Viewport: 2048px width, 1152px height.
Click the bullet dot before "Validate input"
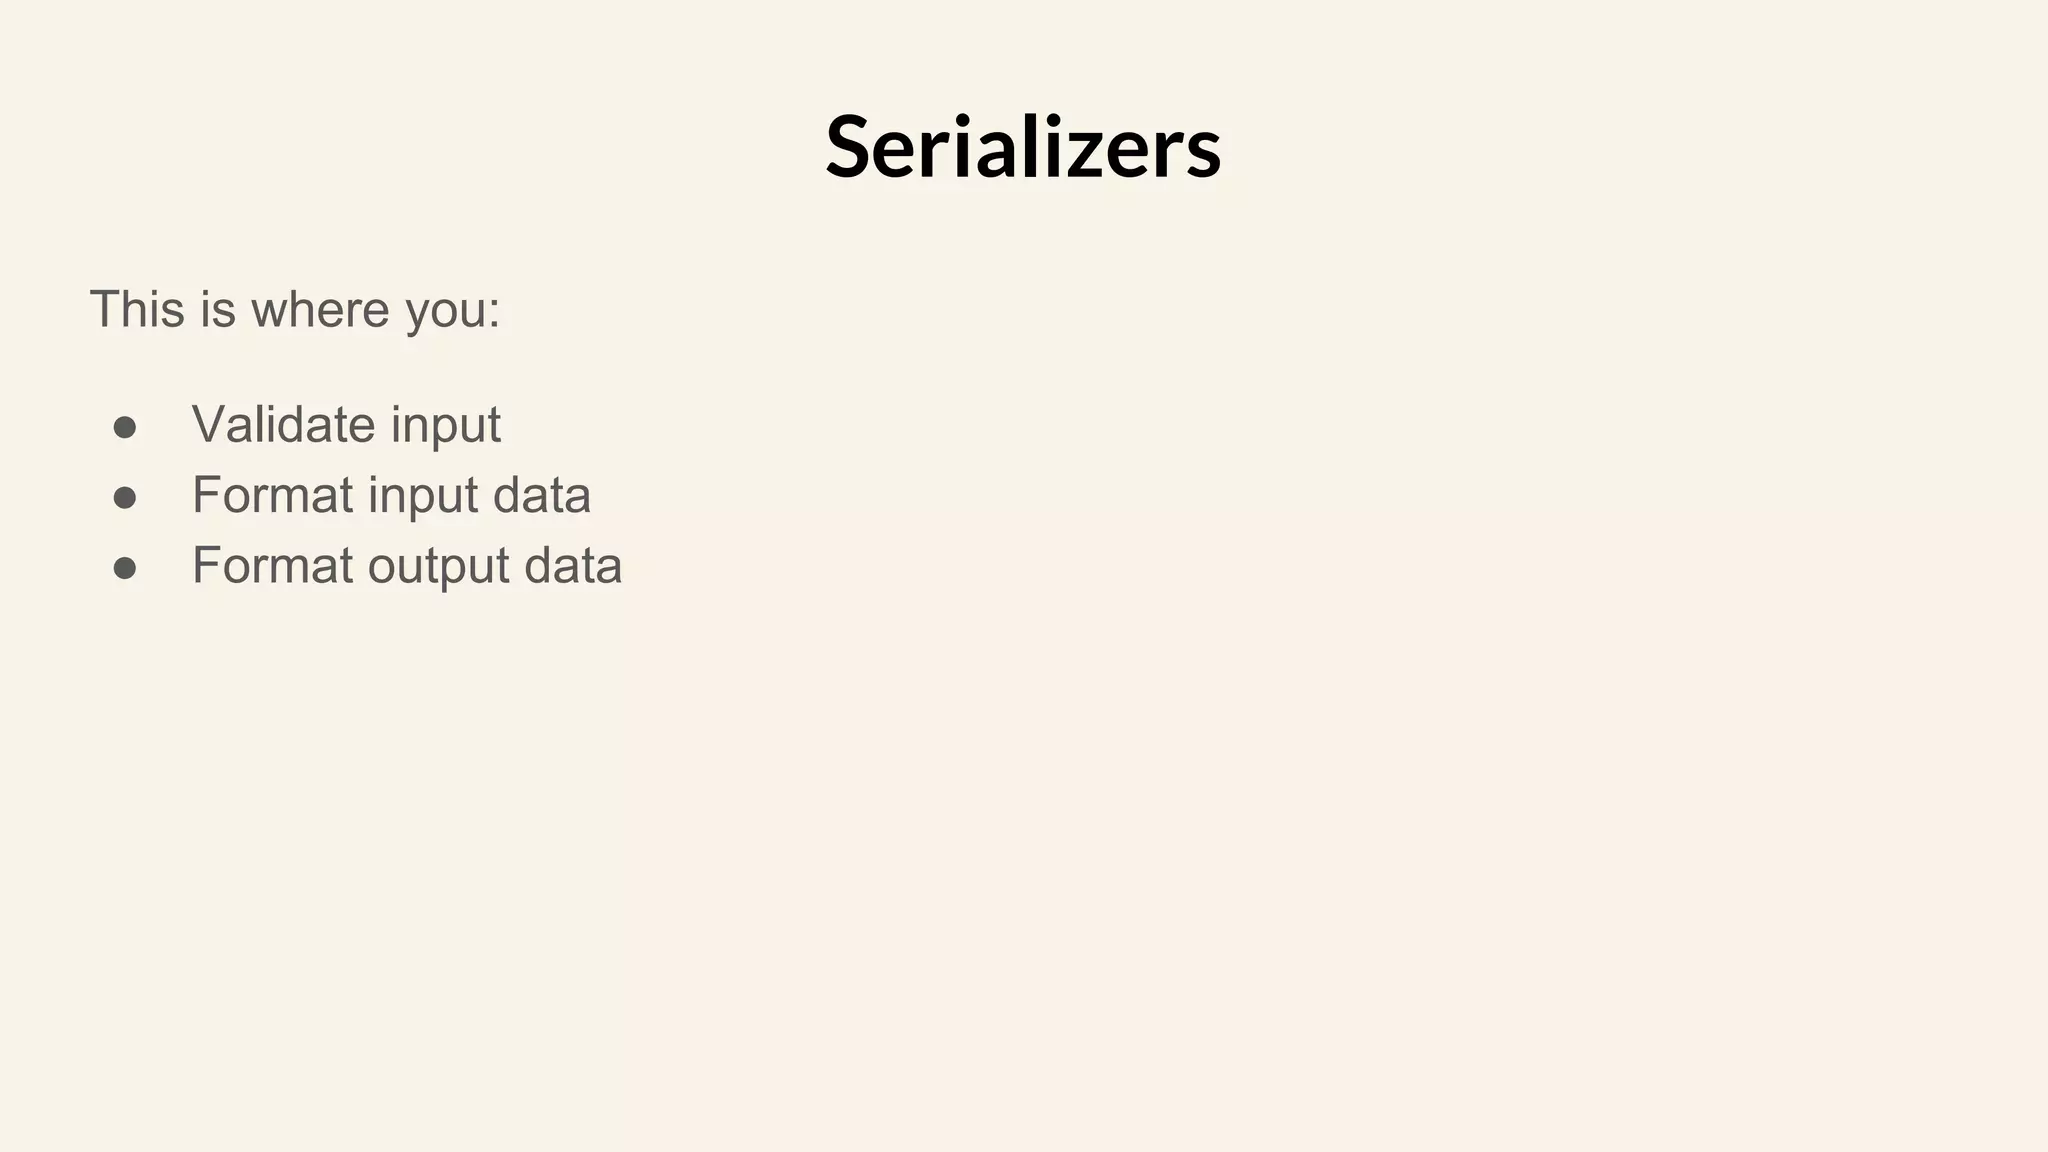point(125,428)
